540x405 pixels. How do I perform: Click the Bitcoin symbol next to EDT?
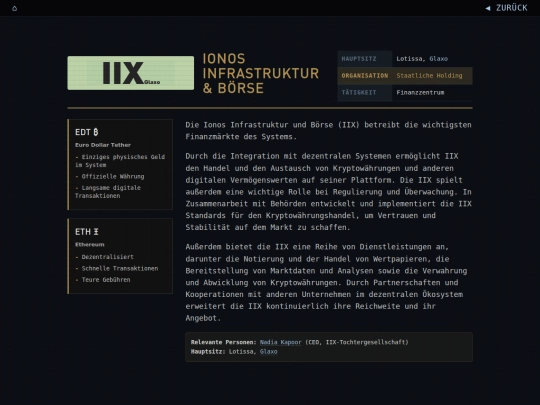pyautogui.click(x=96, y=132)
